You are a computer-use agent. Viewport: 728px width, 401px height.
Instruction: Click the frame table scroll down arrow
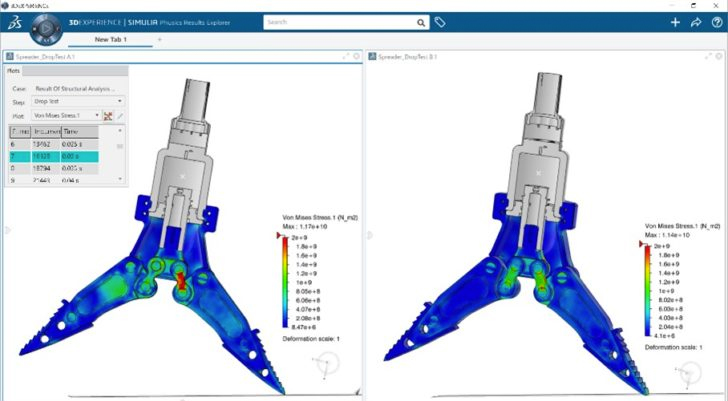[x=120, y=179]
